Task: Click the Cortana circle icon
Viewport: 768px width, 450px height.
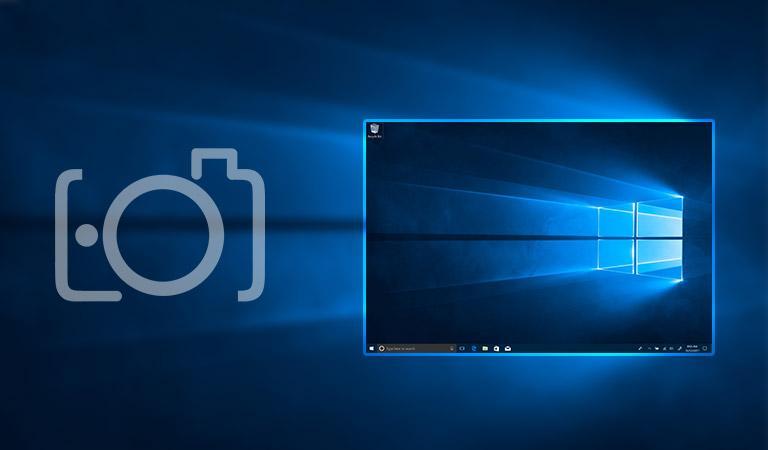Action: pos(382,348)
